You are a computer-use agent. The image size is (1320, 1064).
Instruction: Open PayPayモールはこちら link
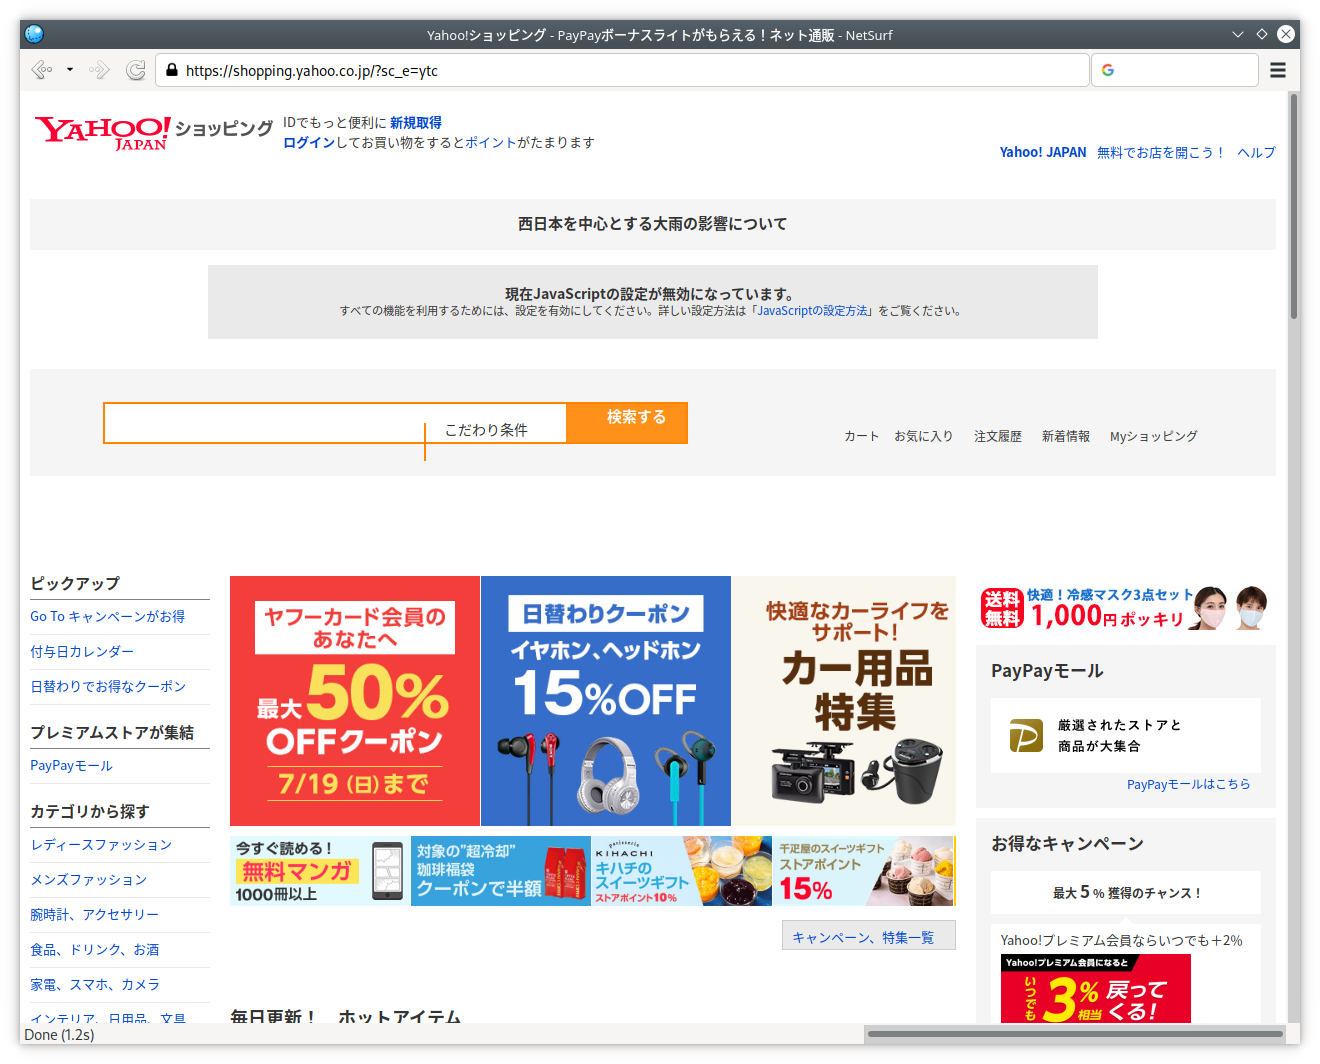[1188, 785]
